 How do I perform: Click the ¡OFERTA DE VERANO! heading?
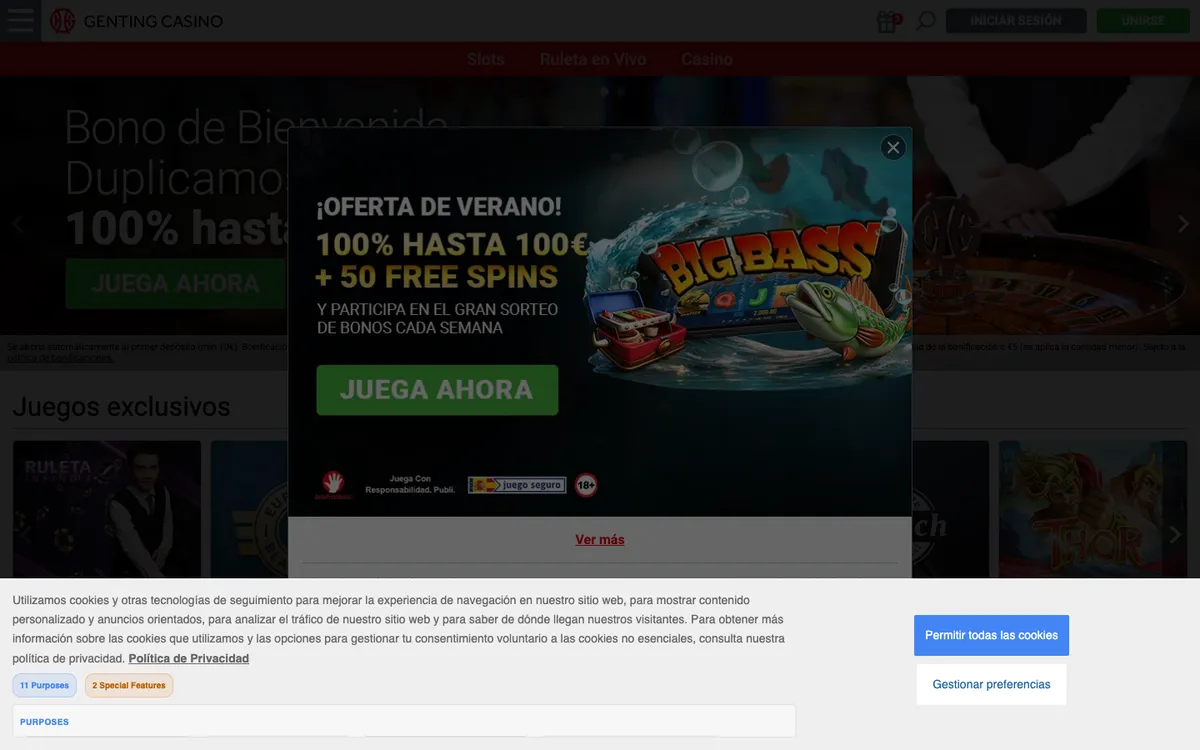[439, 207]
